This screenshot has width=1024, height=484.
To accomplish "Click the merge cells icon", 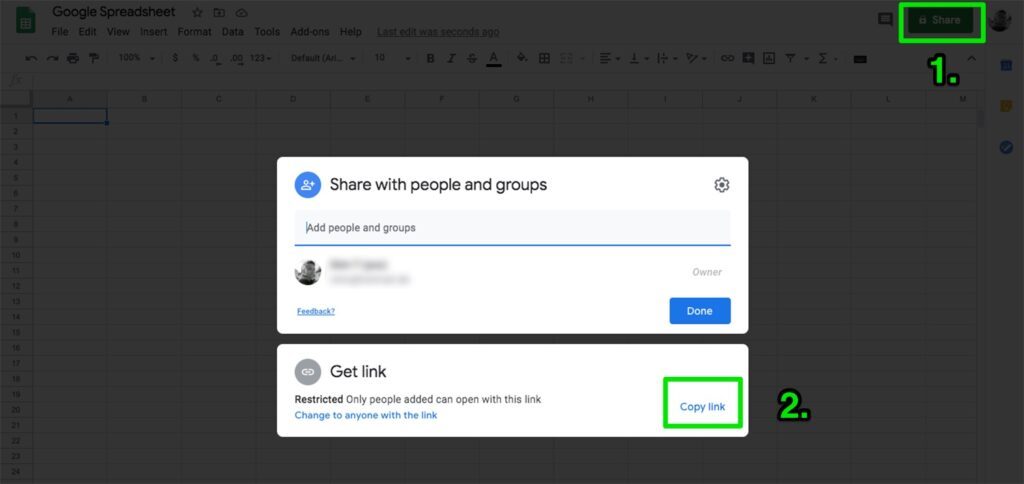I will click(566, 58).
